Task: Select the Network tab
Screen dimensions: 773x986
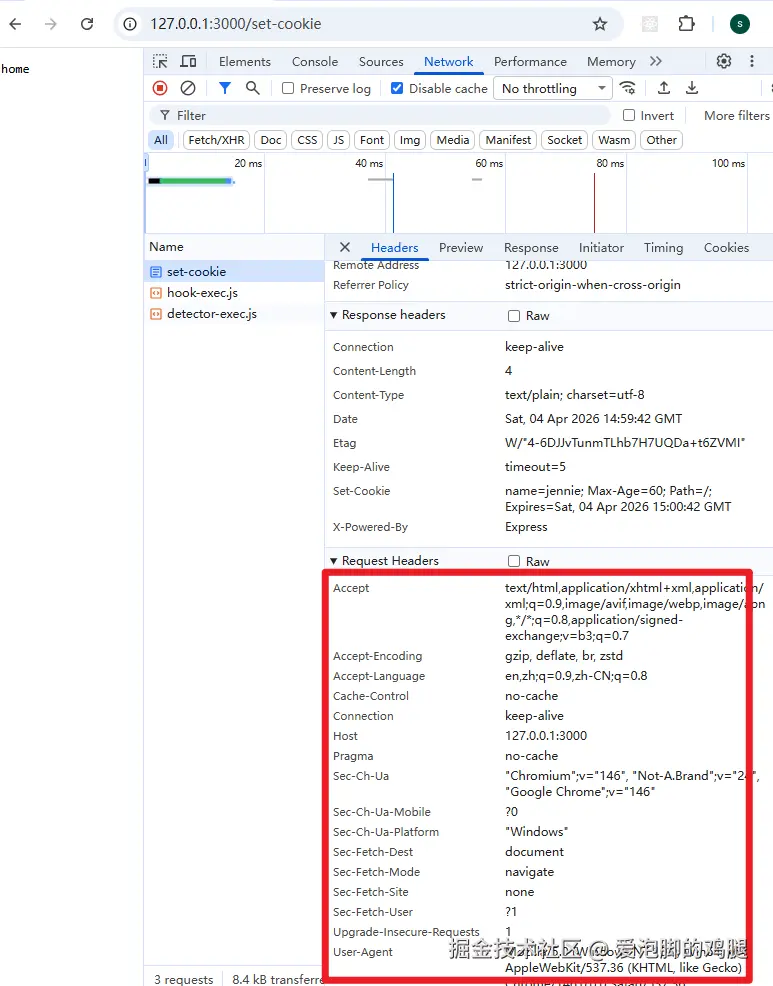Action: point(448,62)
